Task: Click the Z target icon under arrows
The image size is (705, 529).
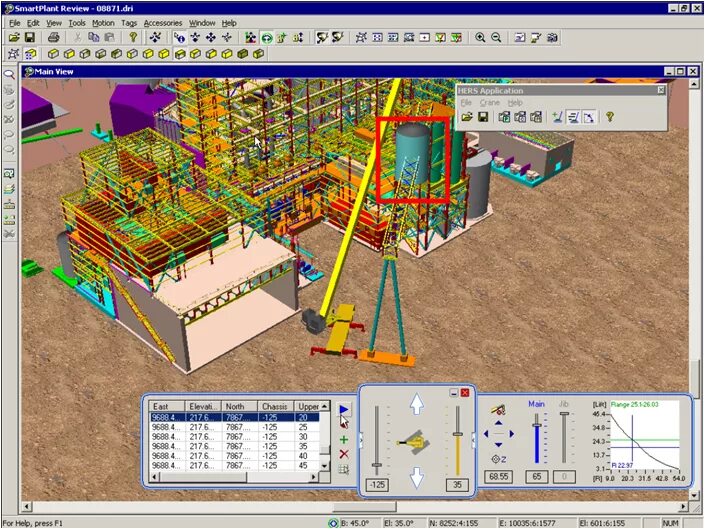Action: point(499,459)
